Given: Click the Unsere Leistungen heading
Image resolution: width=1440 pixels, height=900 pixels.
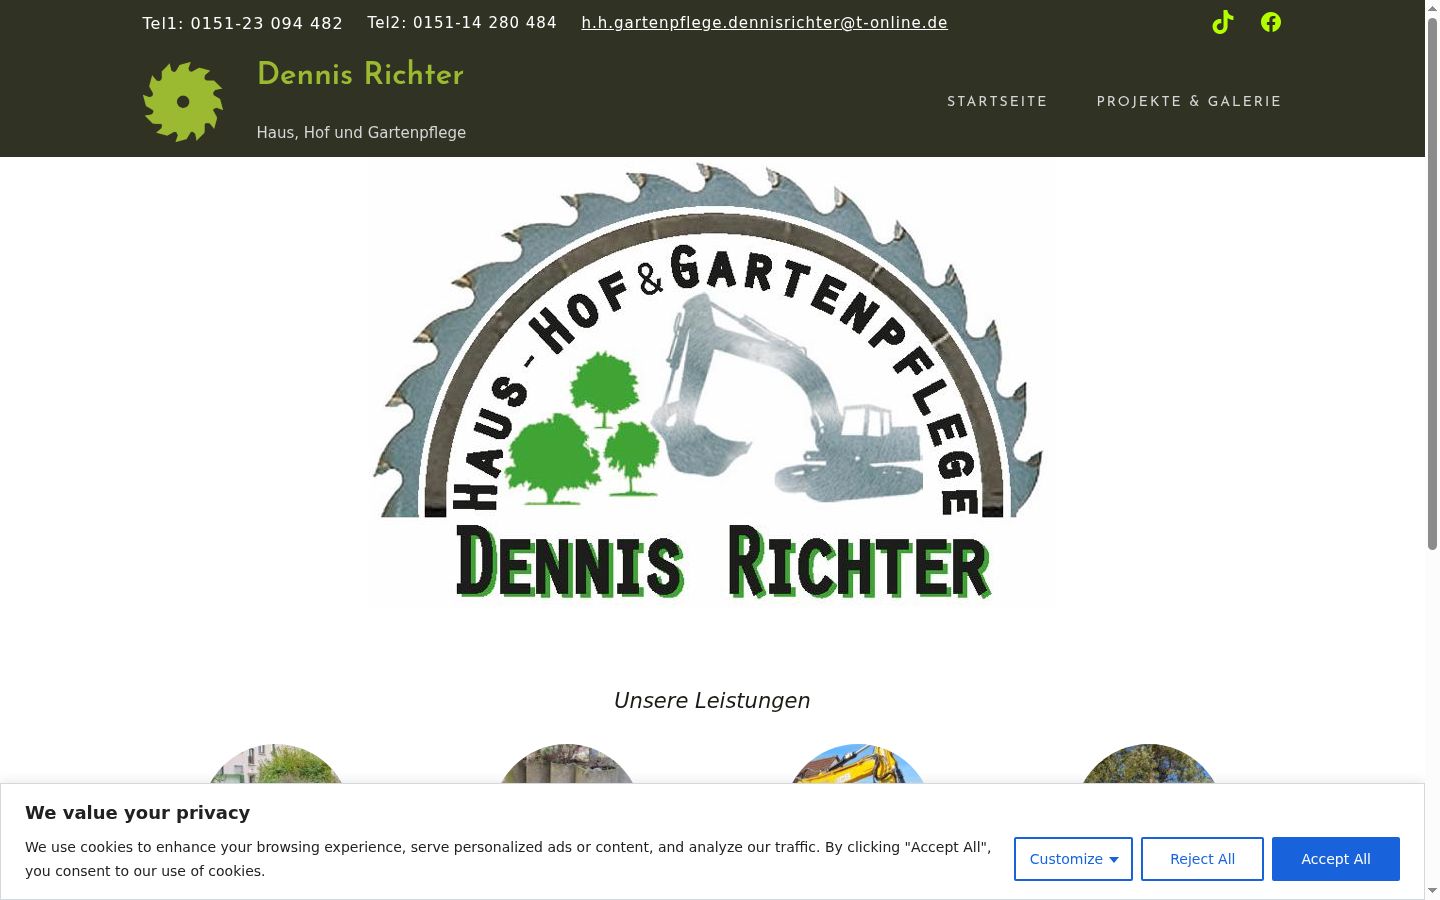Looking at the screenshot, I should pyautogui.click(x=712, y=701).
